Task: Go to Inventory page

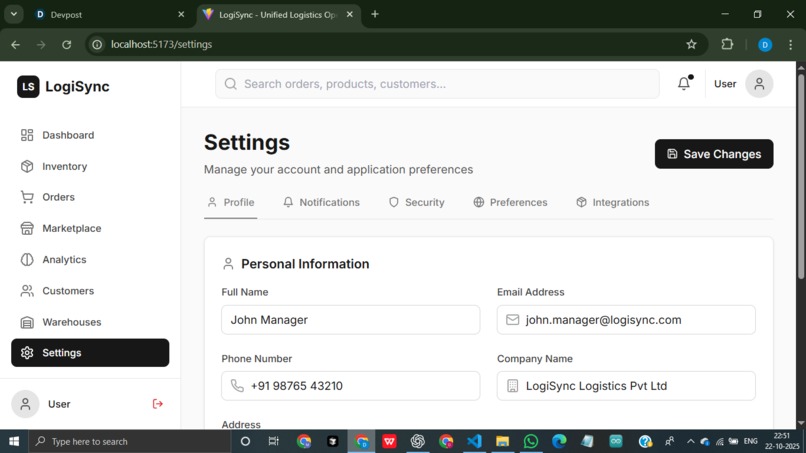Action: point(90,166)
